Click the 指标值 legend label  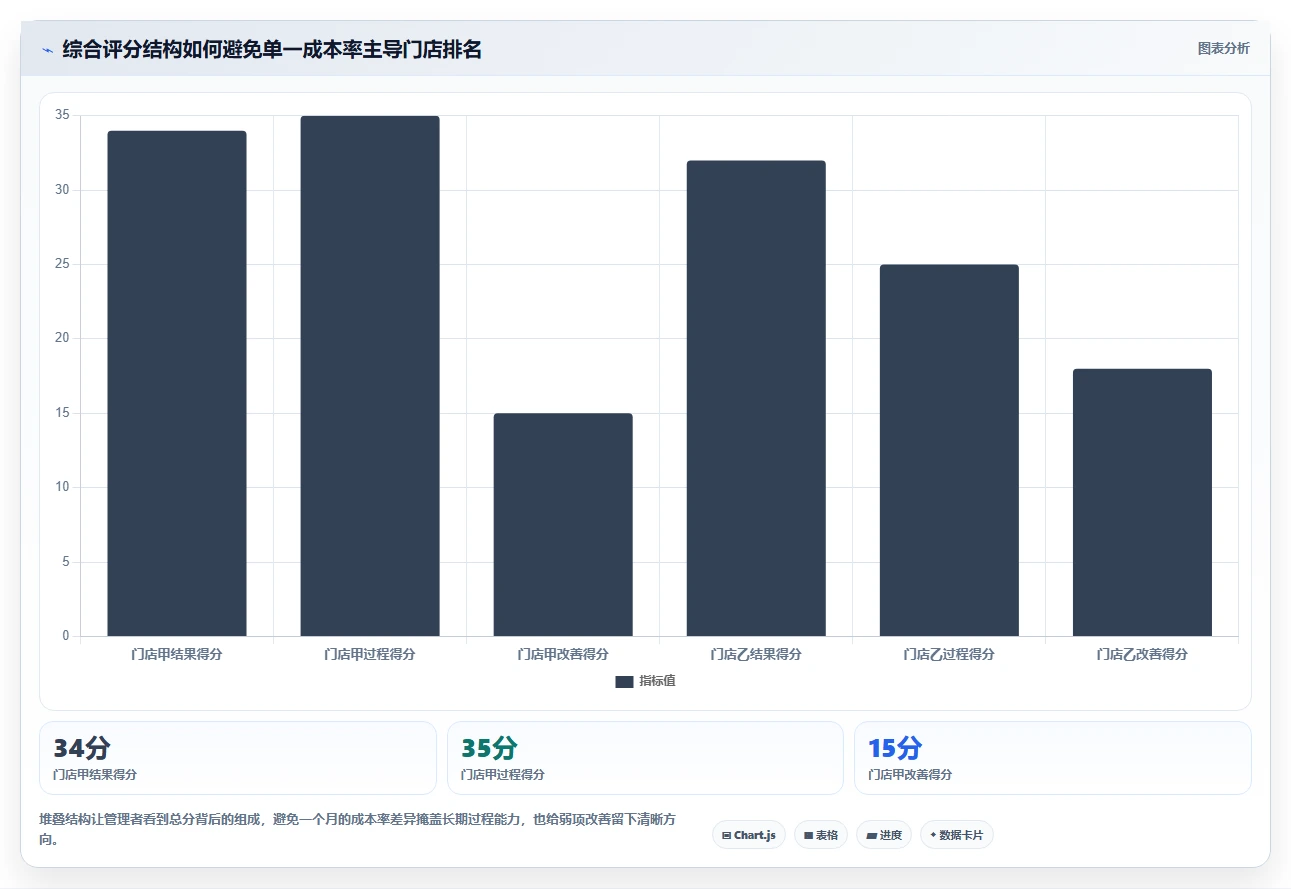click(x=657, y=681)
